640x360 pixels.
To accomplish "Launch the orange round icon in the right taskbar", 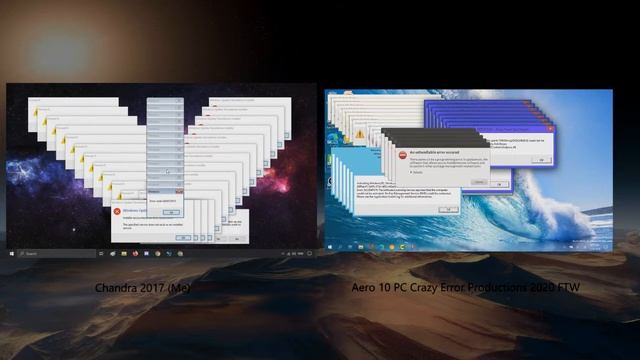I will pos(392,247).
